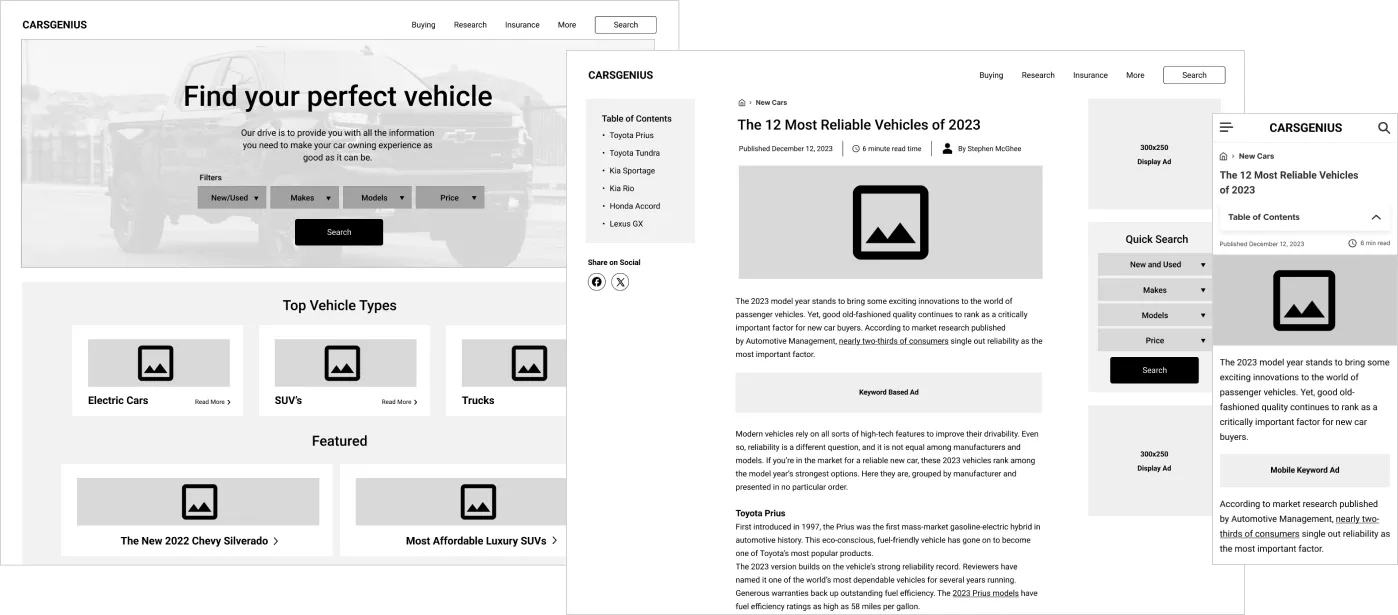Open the Models dropdown on the homepage hero

pyautogui.click(x=377, y=197)
